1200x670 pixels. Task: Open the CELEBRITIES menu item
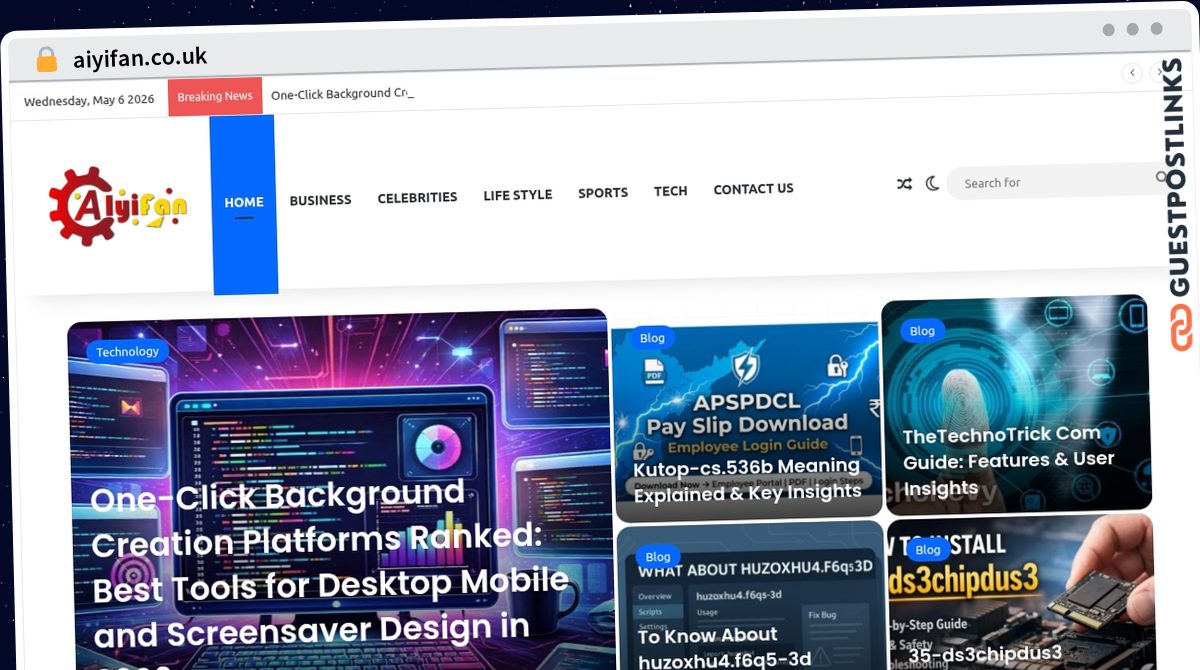(417, 198)
